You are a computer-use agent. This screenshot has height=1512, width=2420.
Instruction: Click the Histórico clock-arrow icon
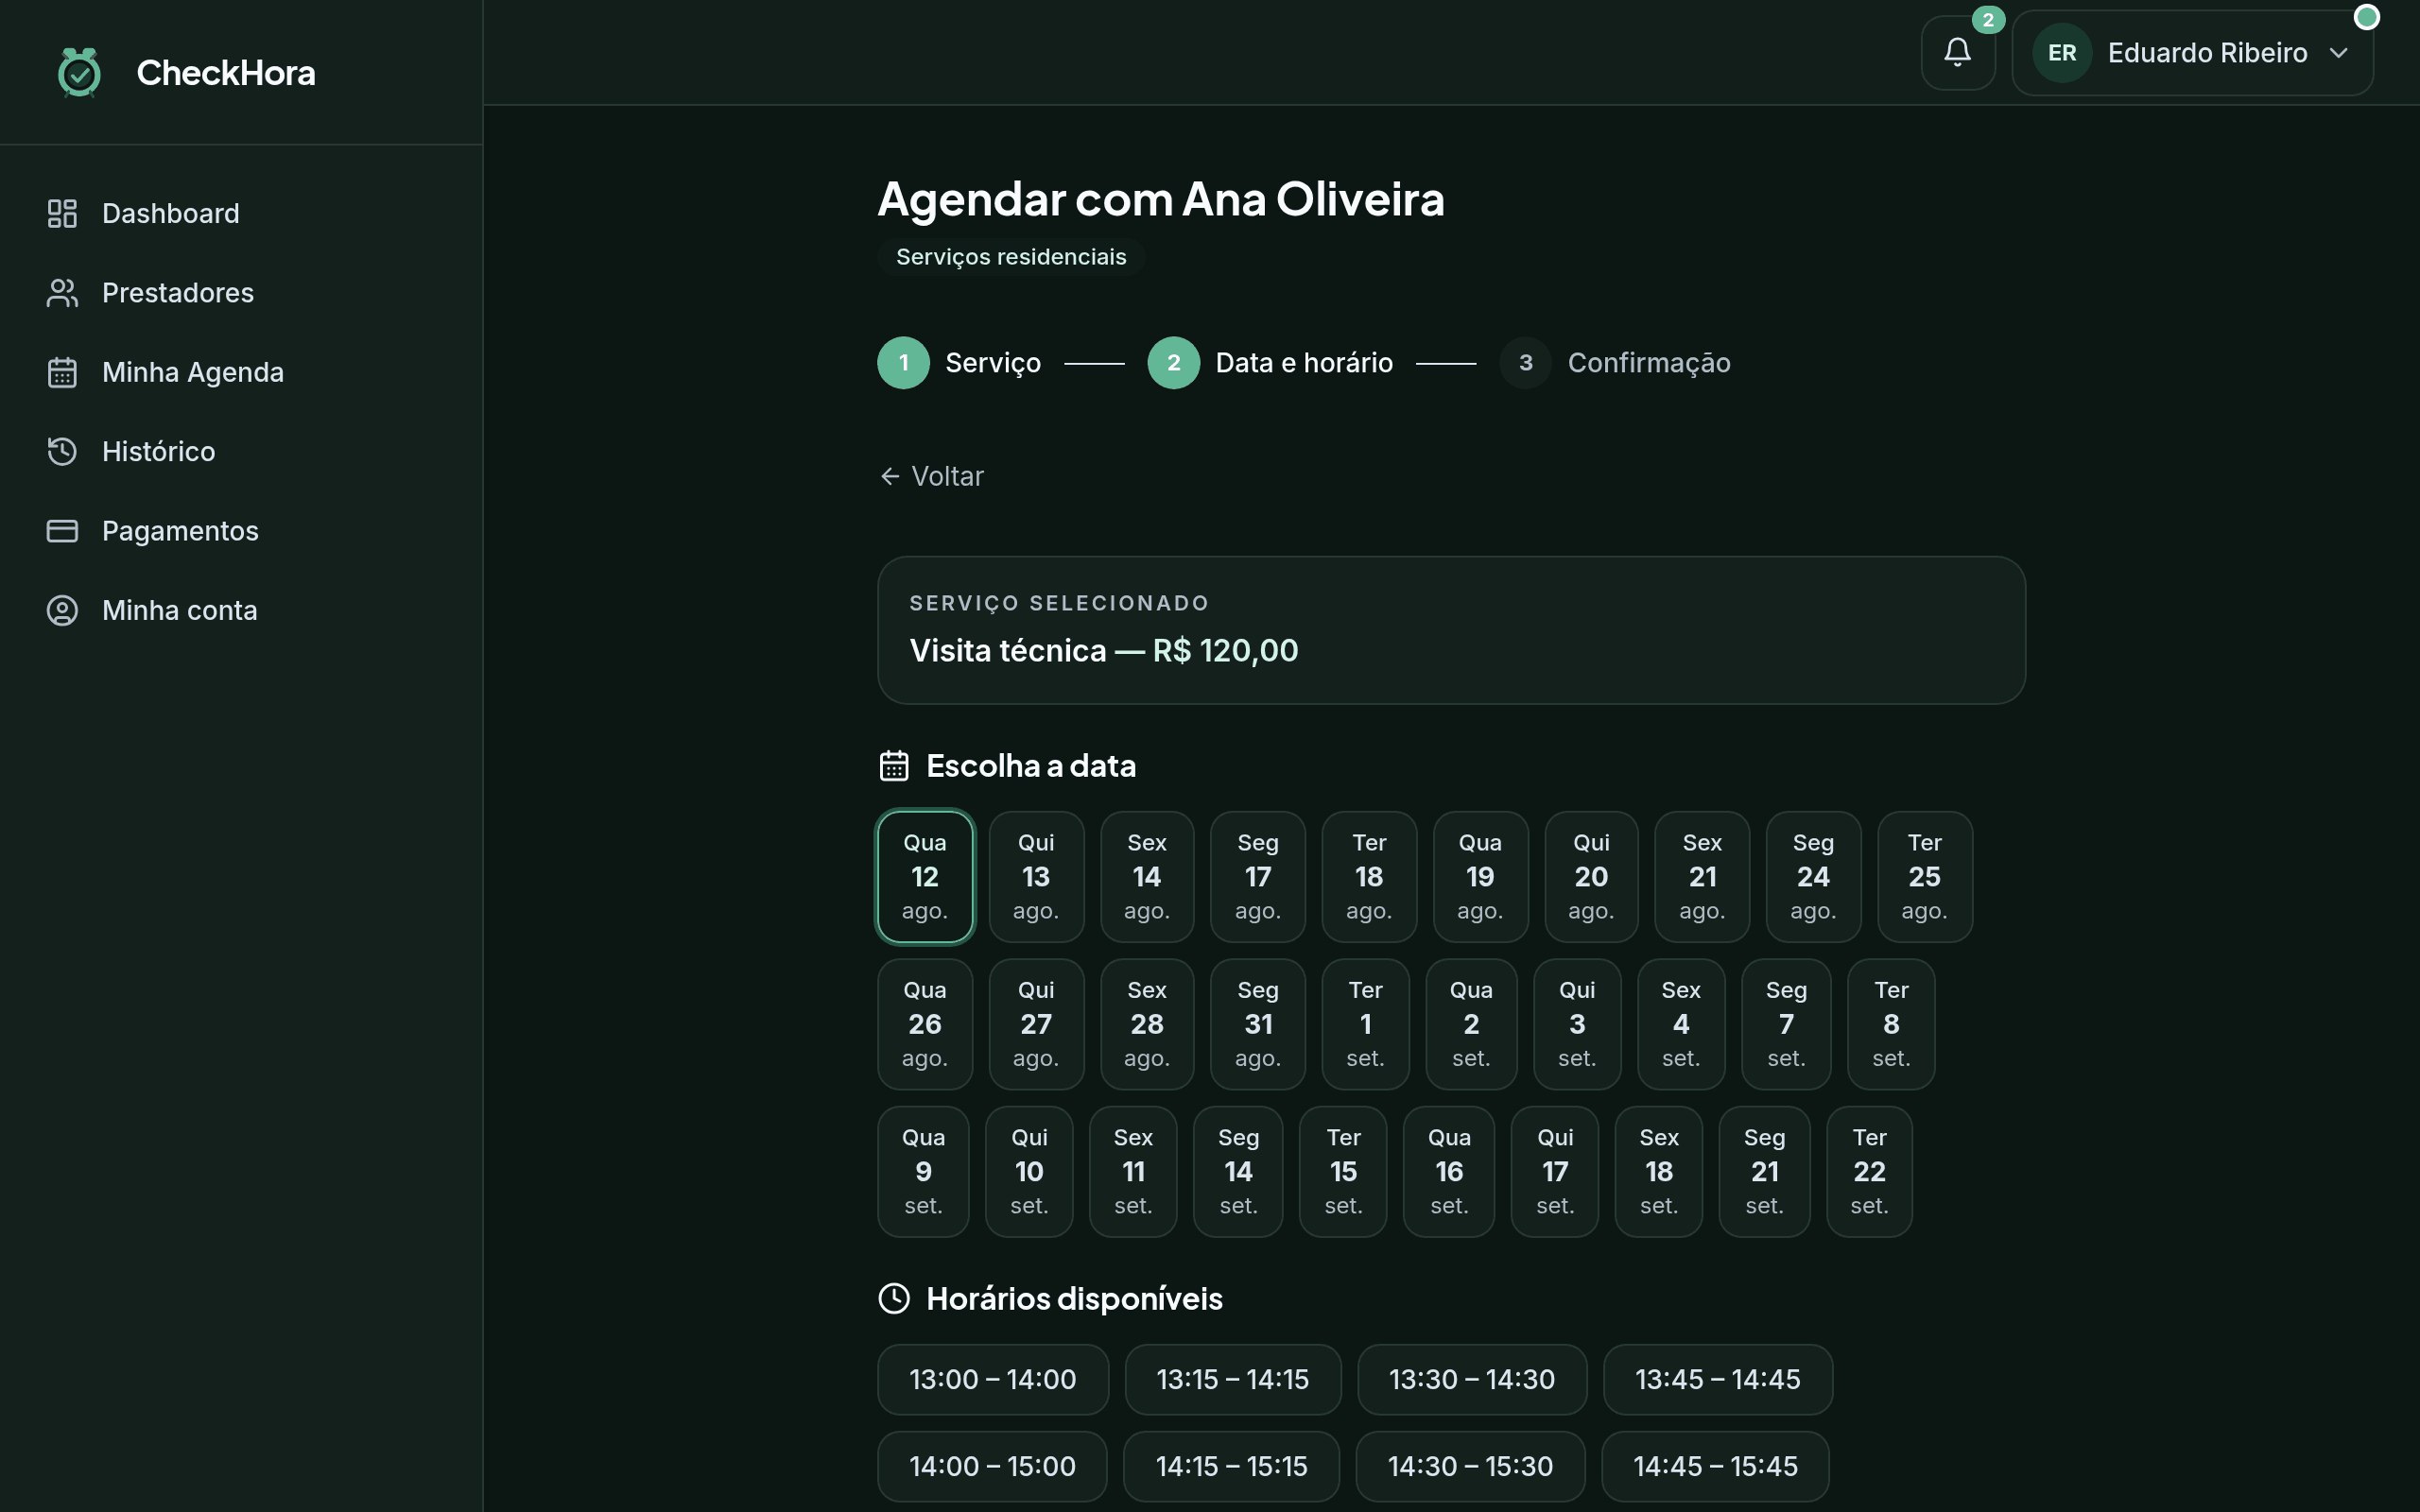pos(62,451)
